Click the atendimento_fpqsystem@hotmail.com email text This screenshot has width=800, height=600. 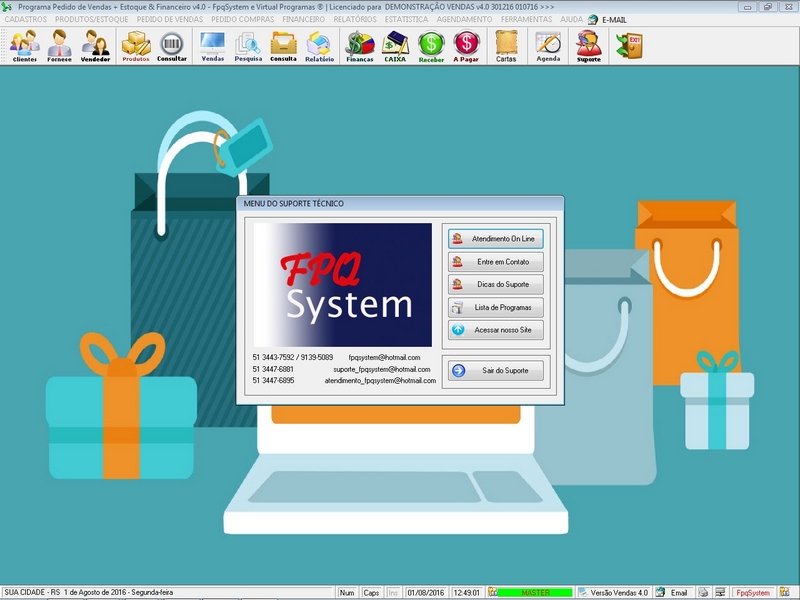(380, 381)
